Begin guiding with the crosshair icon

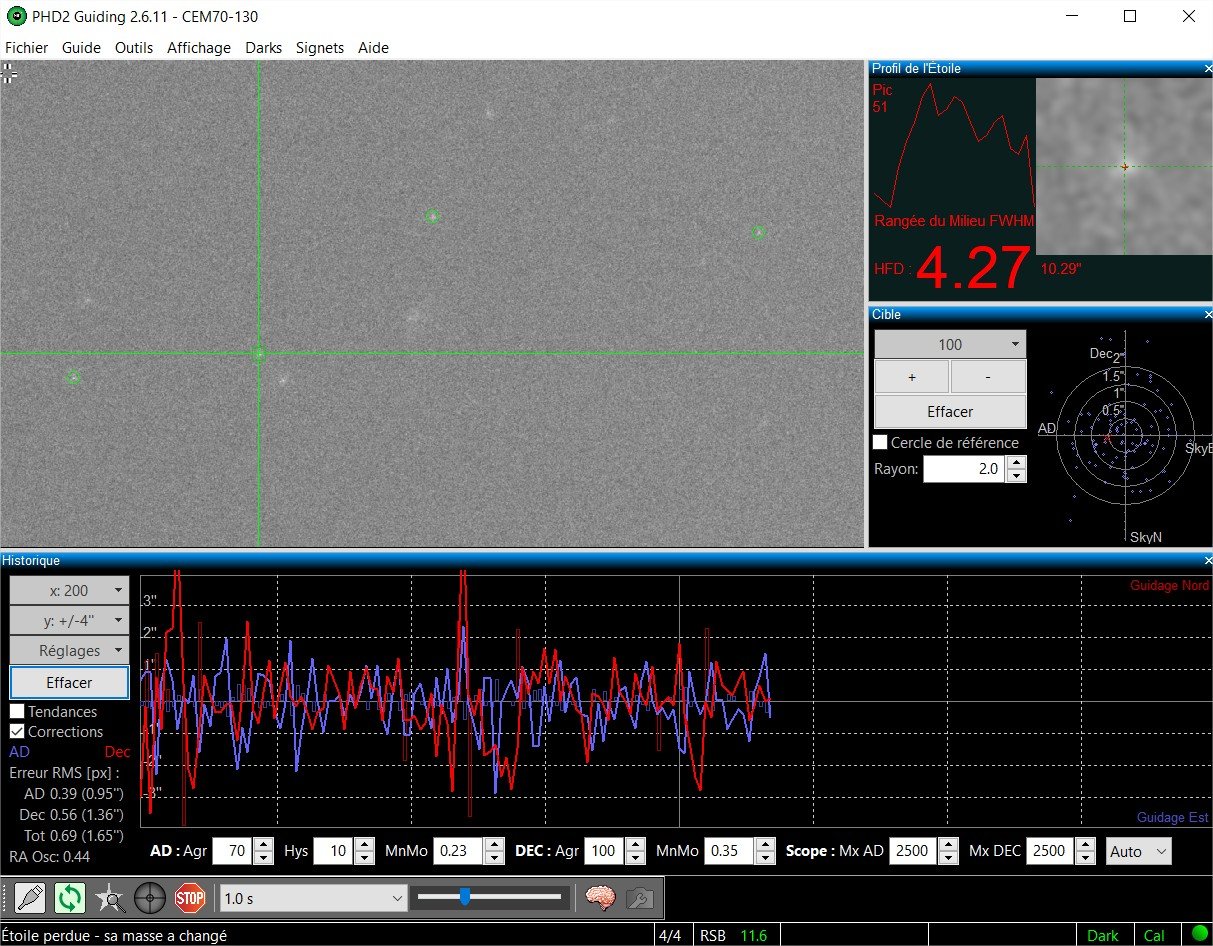point(150,898)
